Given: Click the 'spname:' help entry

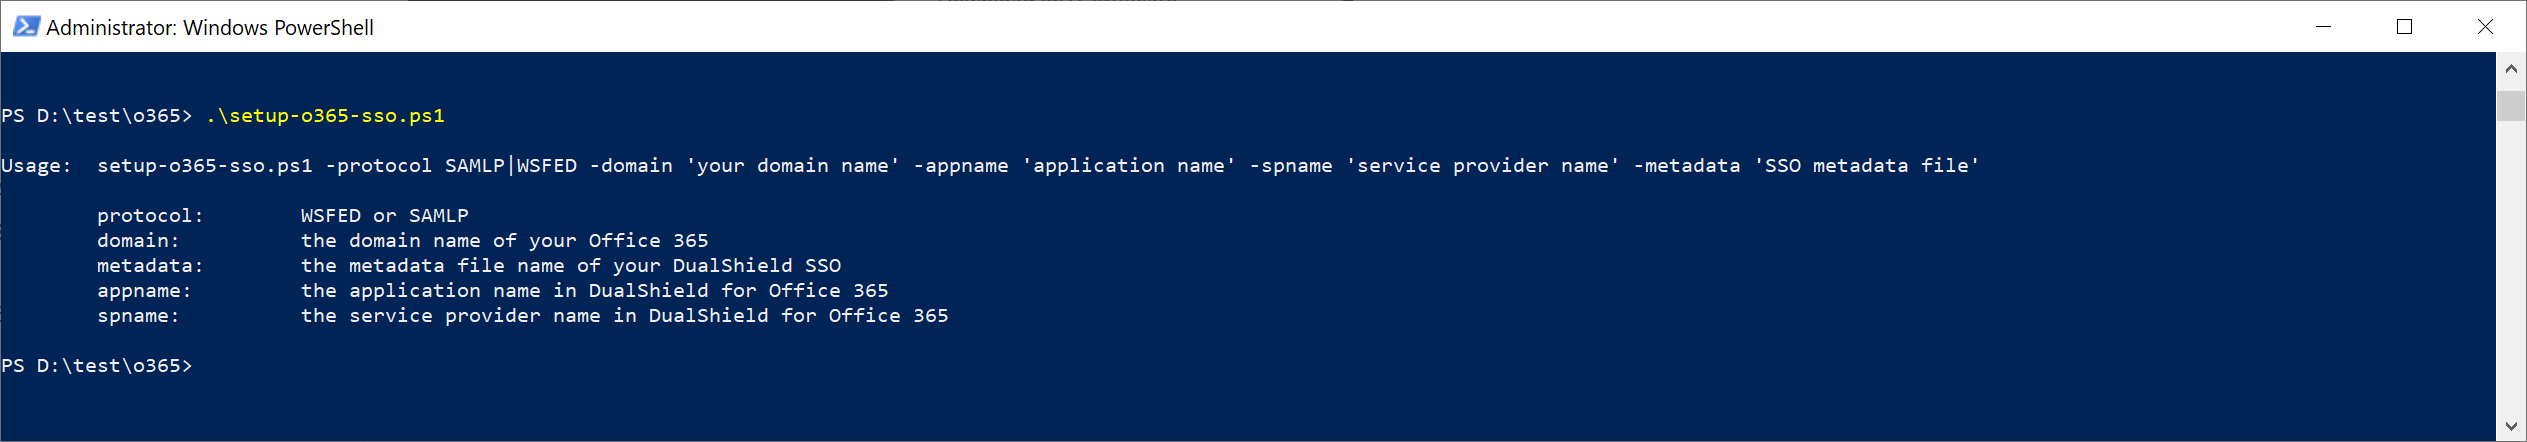Looking at the screenshot, I should (138, 316).
